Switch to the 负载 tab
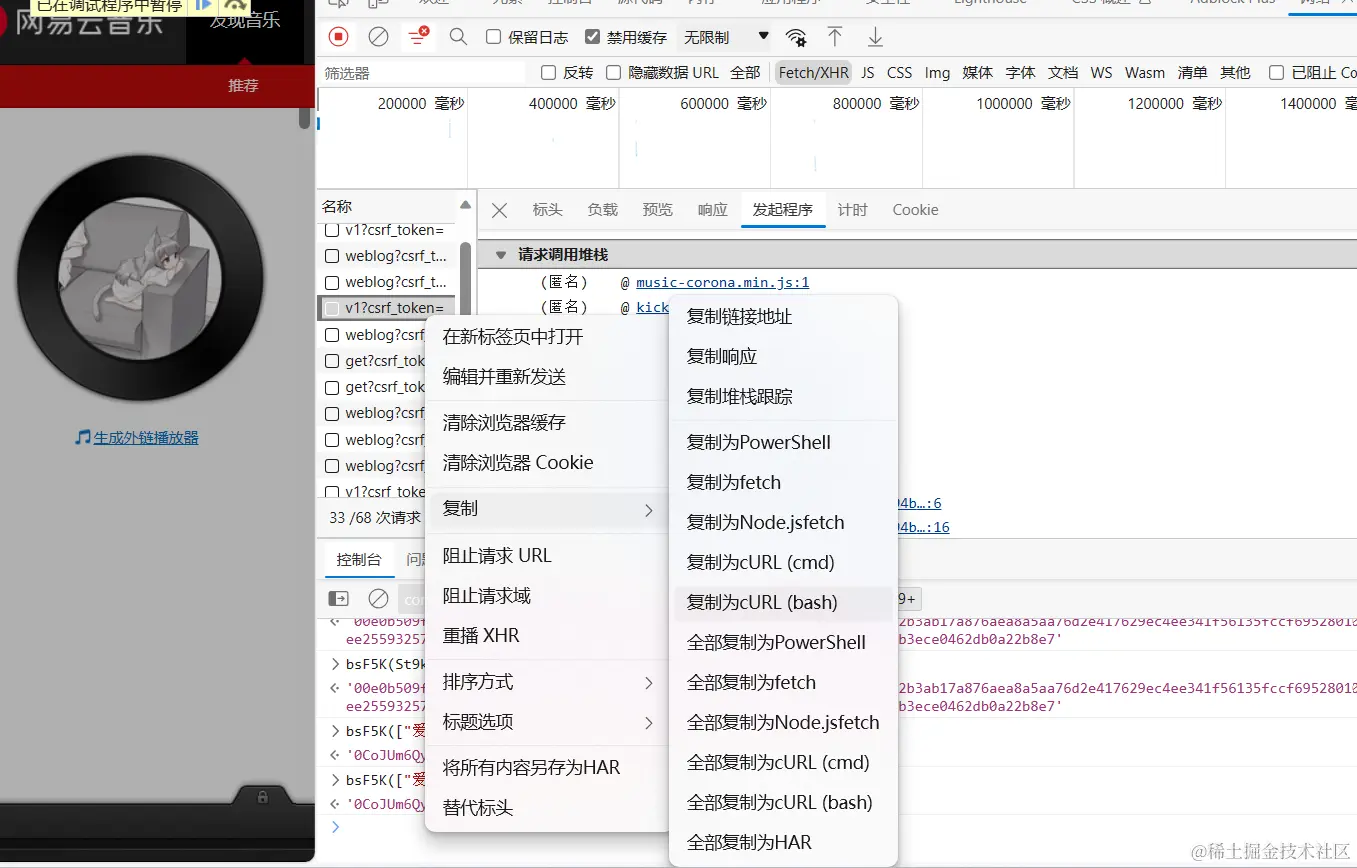 click(602, 210)
